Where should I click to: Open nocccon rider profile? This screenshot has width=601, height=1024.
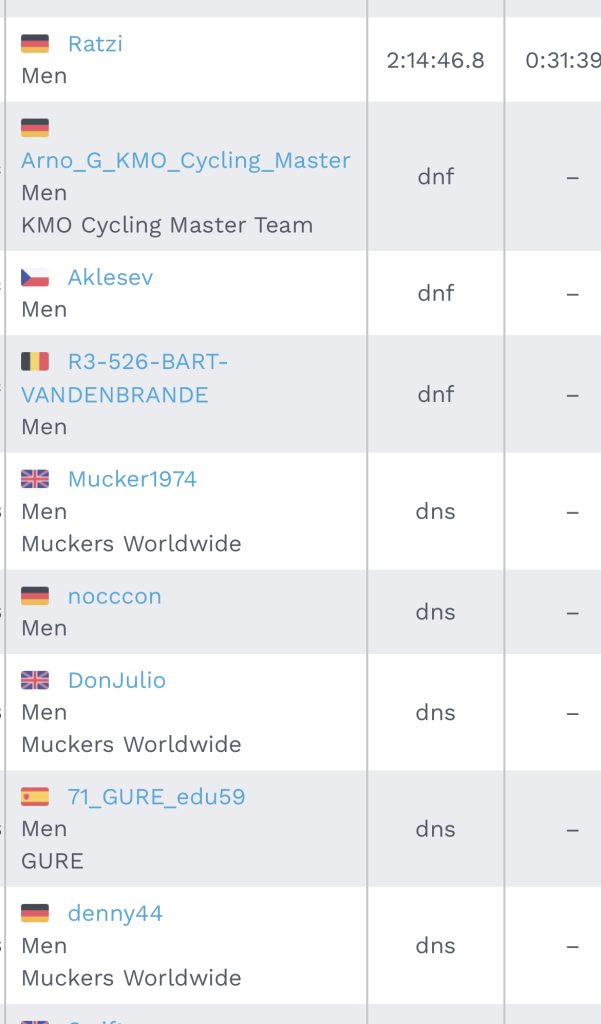[114, 596]
